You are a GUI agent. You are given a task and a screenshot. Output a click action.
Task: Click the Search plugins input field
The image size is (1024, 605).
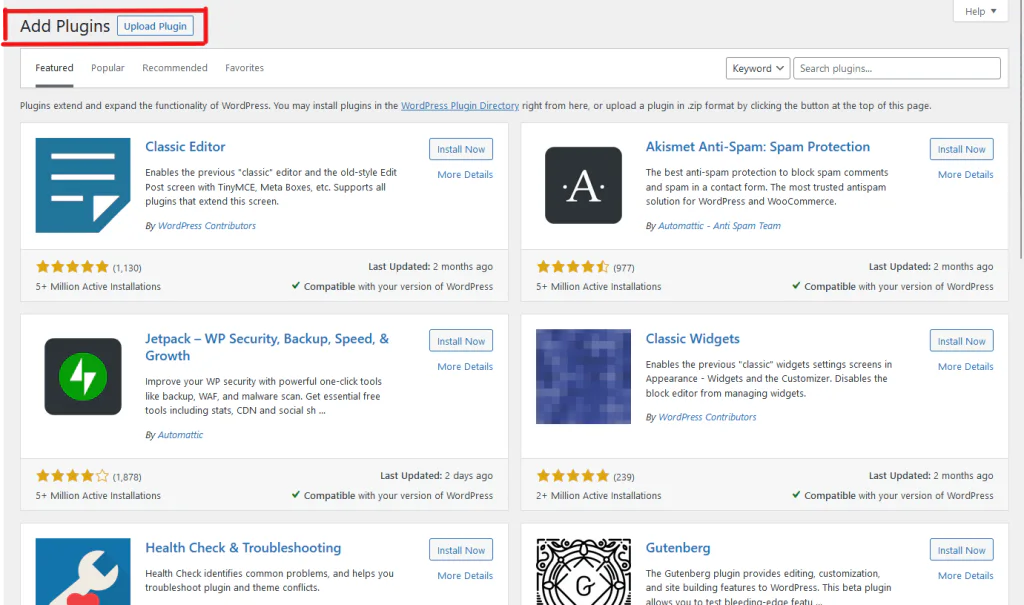(x=897, y=68)
